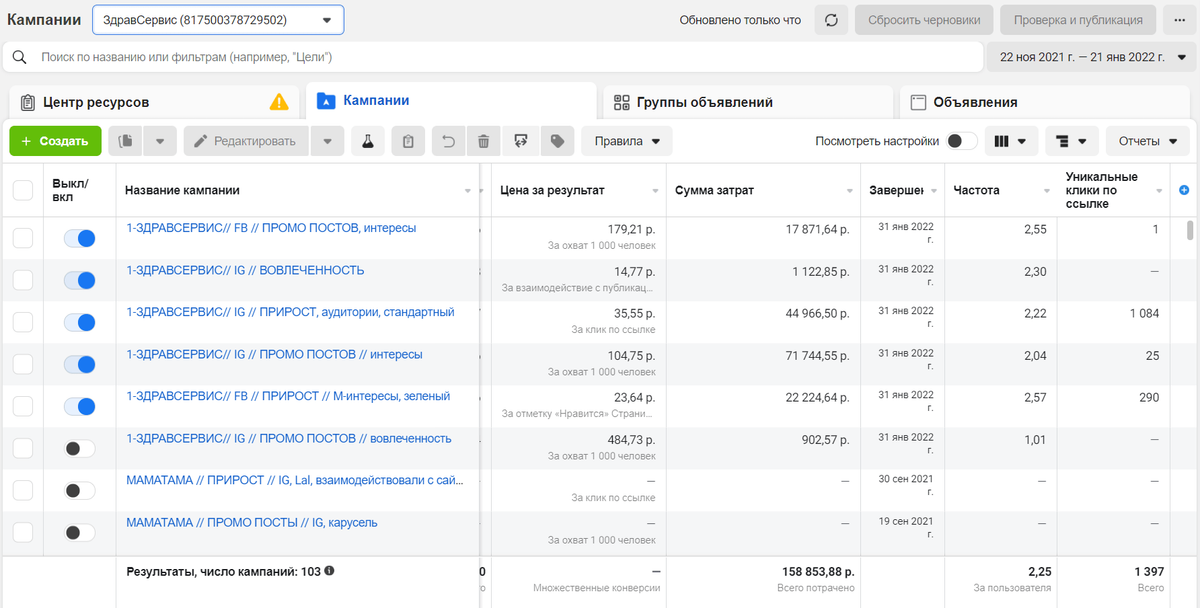
Task: Click the trash delete icon
Action: [x=484, y=141]
